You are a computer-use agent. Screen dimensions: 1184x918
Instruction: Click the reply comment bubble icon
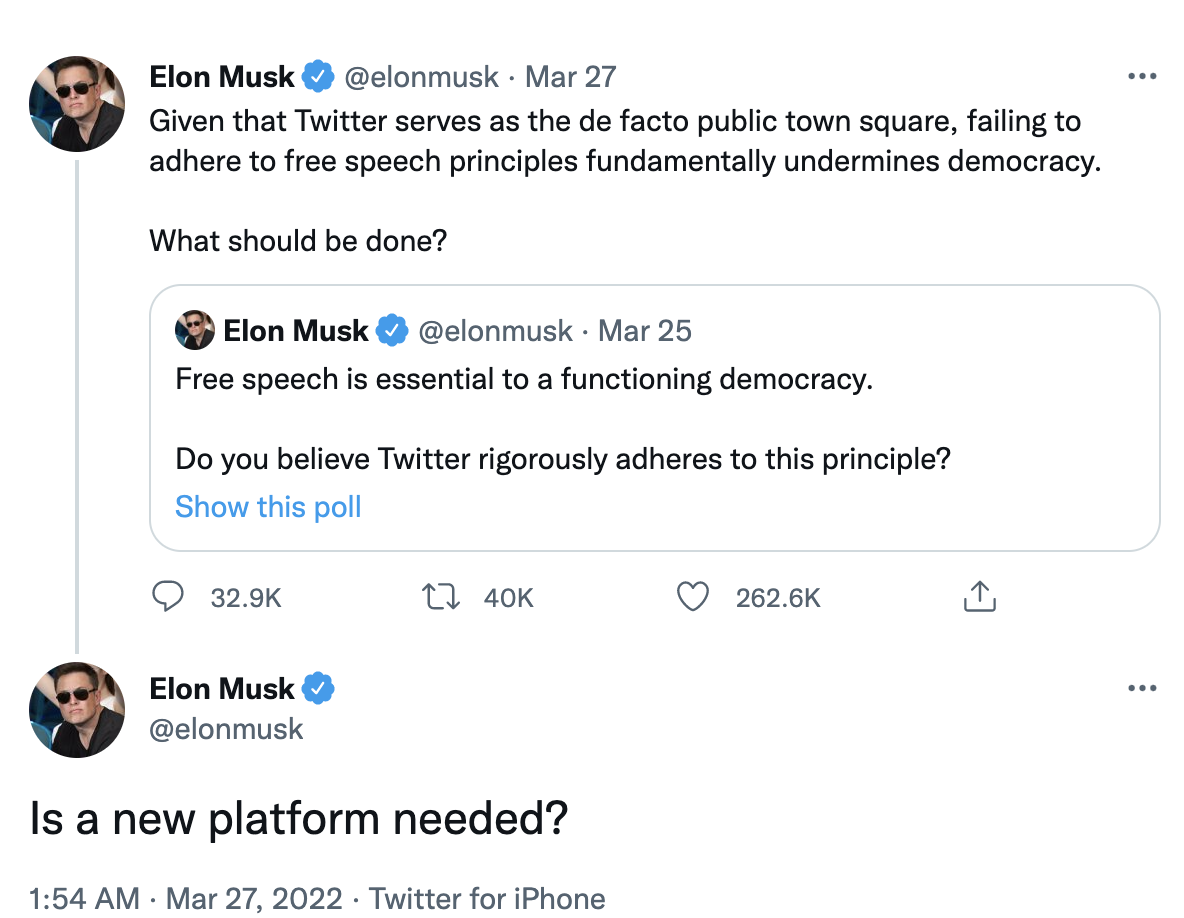(x=167, y=597)
